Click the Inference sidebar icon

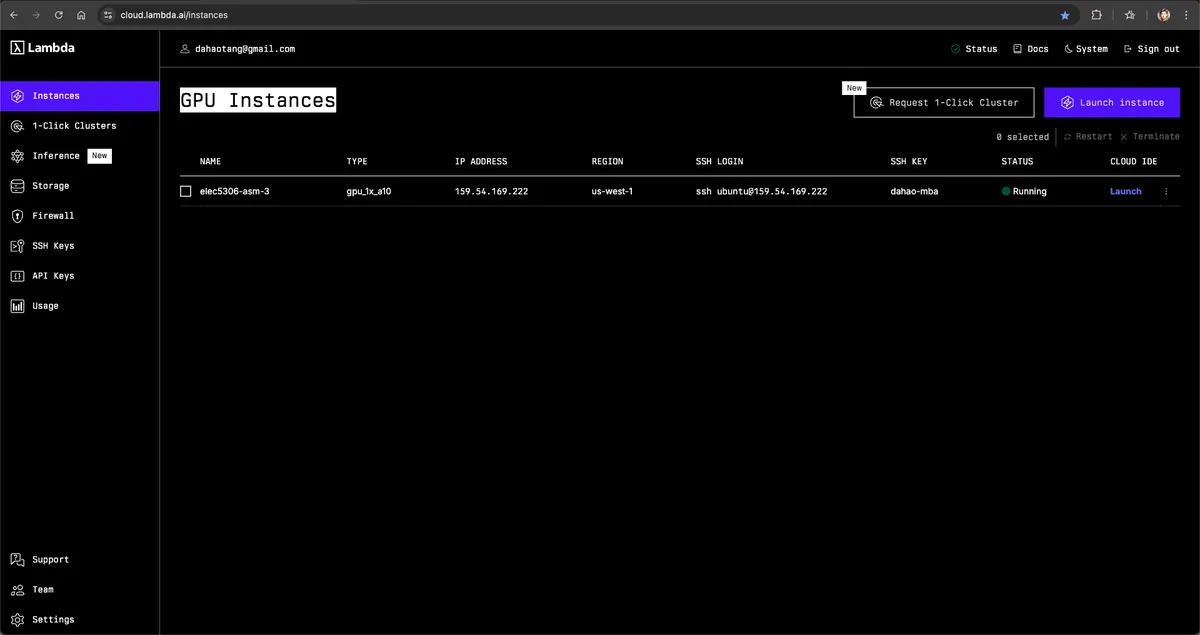18,156
